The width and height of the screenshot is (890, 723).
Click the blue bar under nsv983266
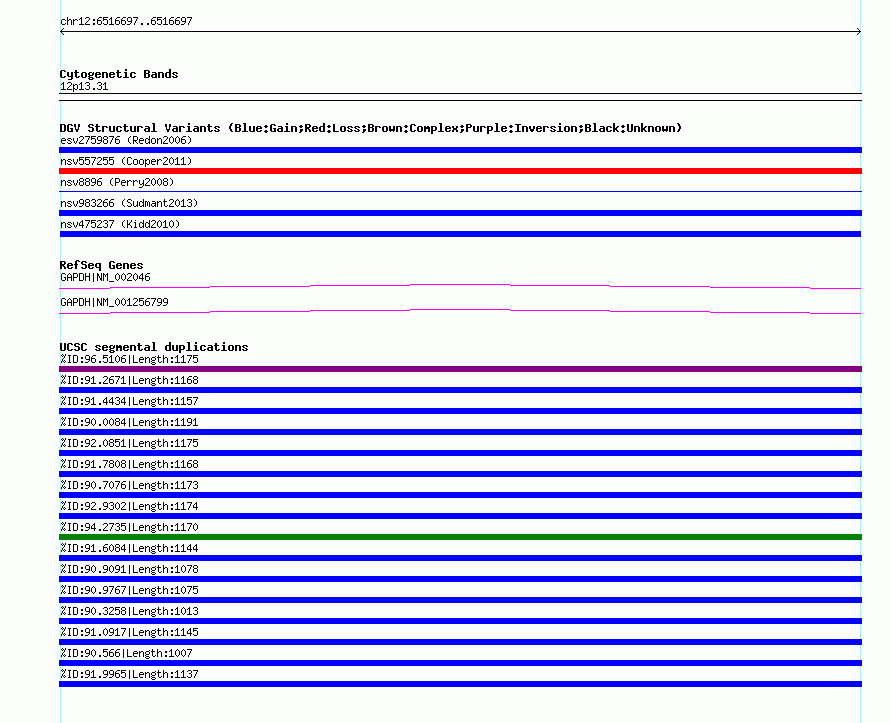tap(460, 213)
